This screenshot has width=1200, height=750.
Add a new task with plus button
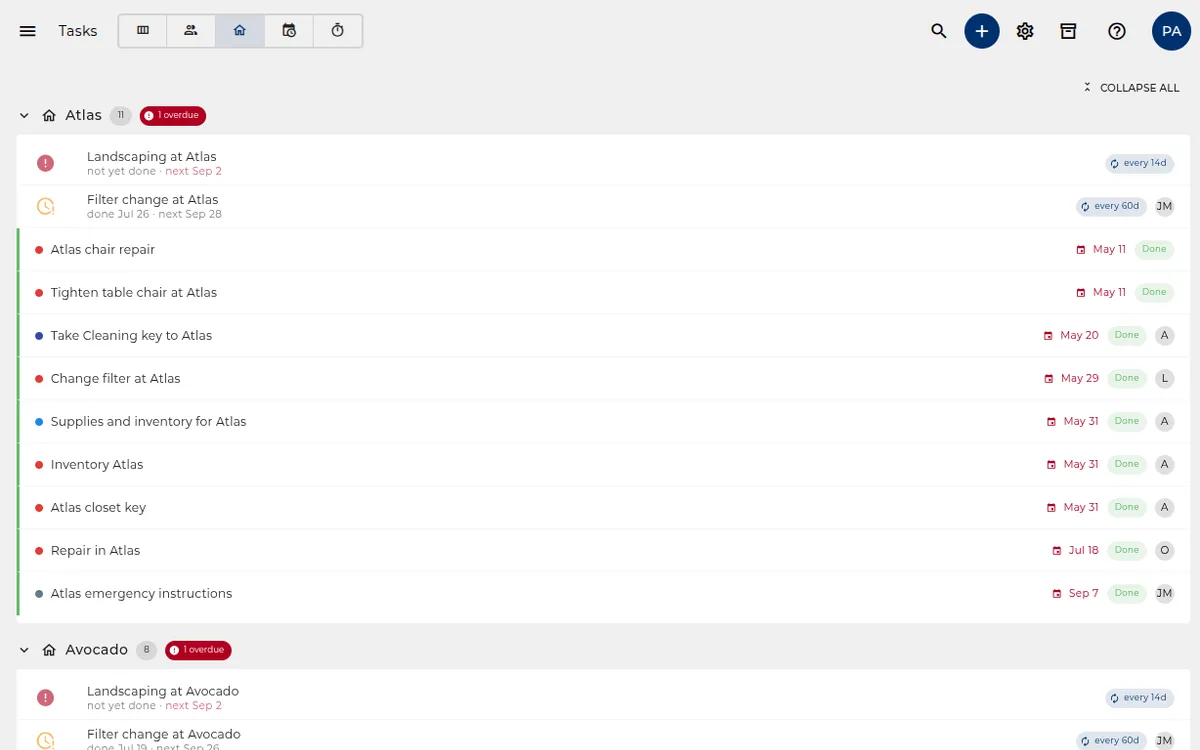click(982, 31)
